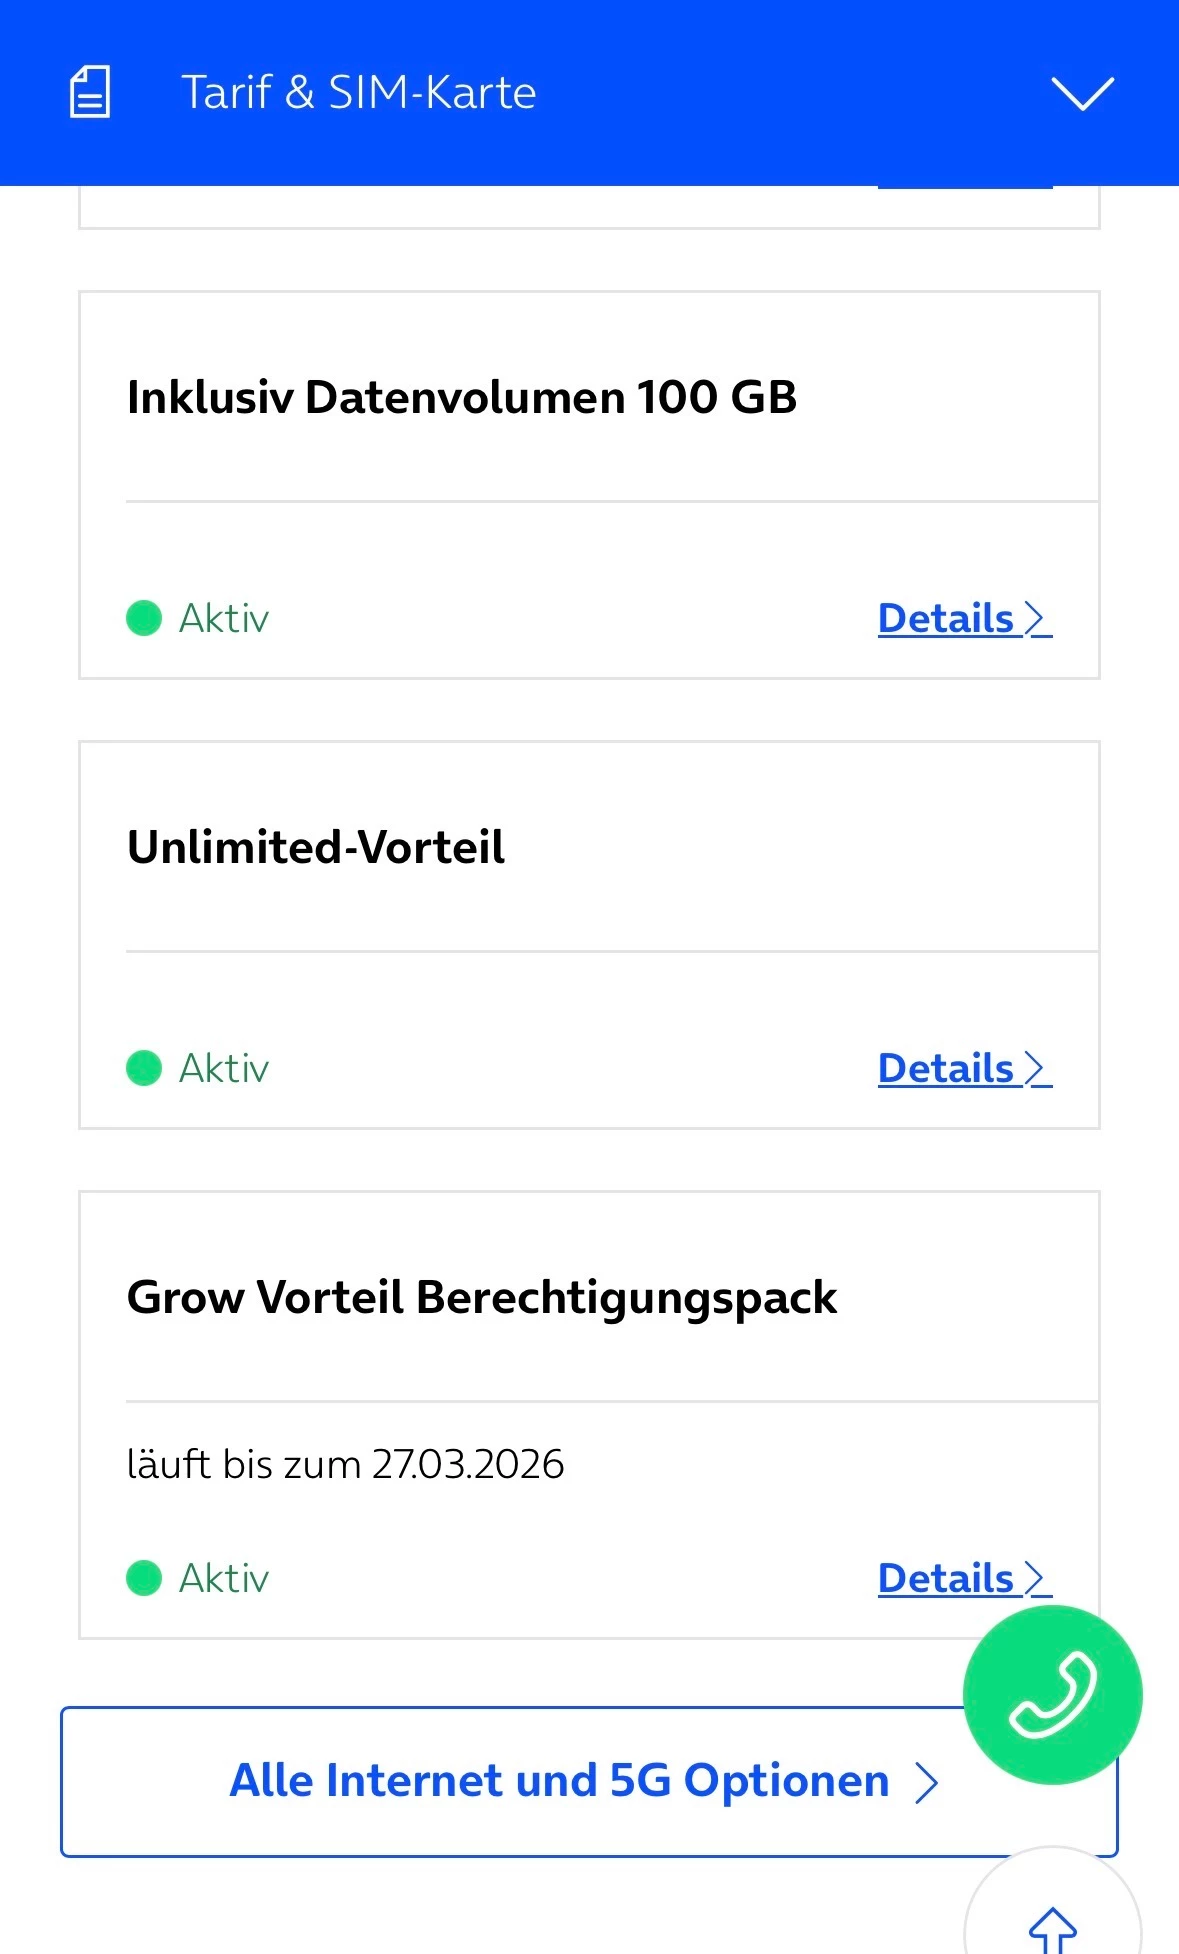The width and height of the screenshot is (1179, 1954).
Task: Click the document icon in the header
Action: (90, 92)
